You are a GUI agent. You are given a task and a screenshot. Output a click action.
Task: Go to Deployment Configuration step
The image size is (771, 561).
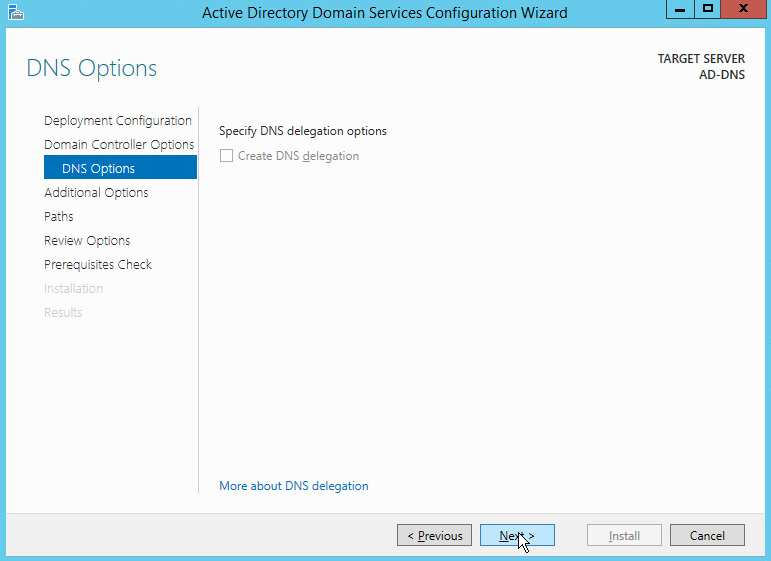click(x=117, y=121)
